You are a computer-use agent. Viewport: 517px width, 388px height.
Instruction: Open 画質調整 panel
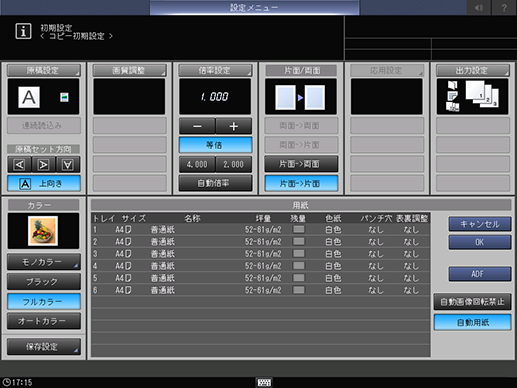(x=129, y=70)
